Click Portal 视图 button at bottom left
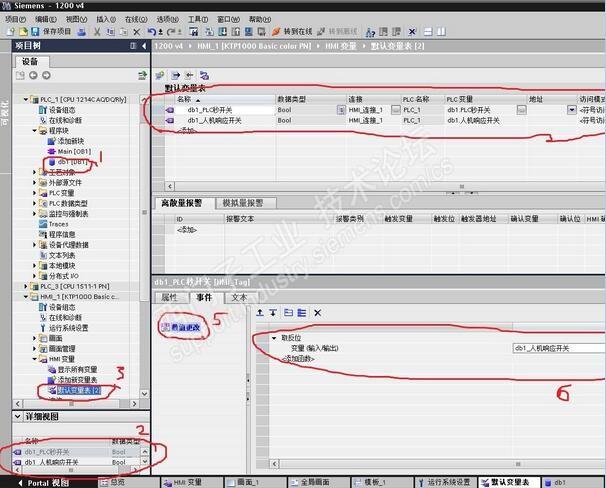The image size is (606, 488). pos(44,483)
